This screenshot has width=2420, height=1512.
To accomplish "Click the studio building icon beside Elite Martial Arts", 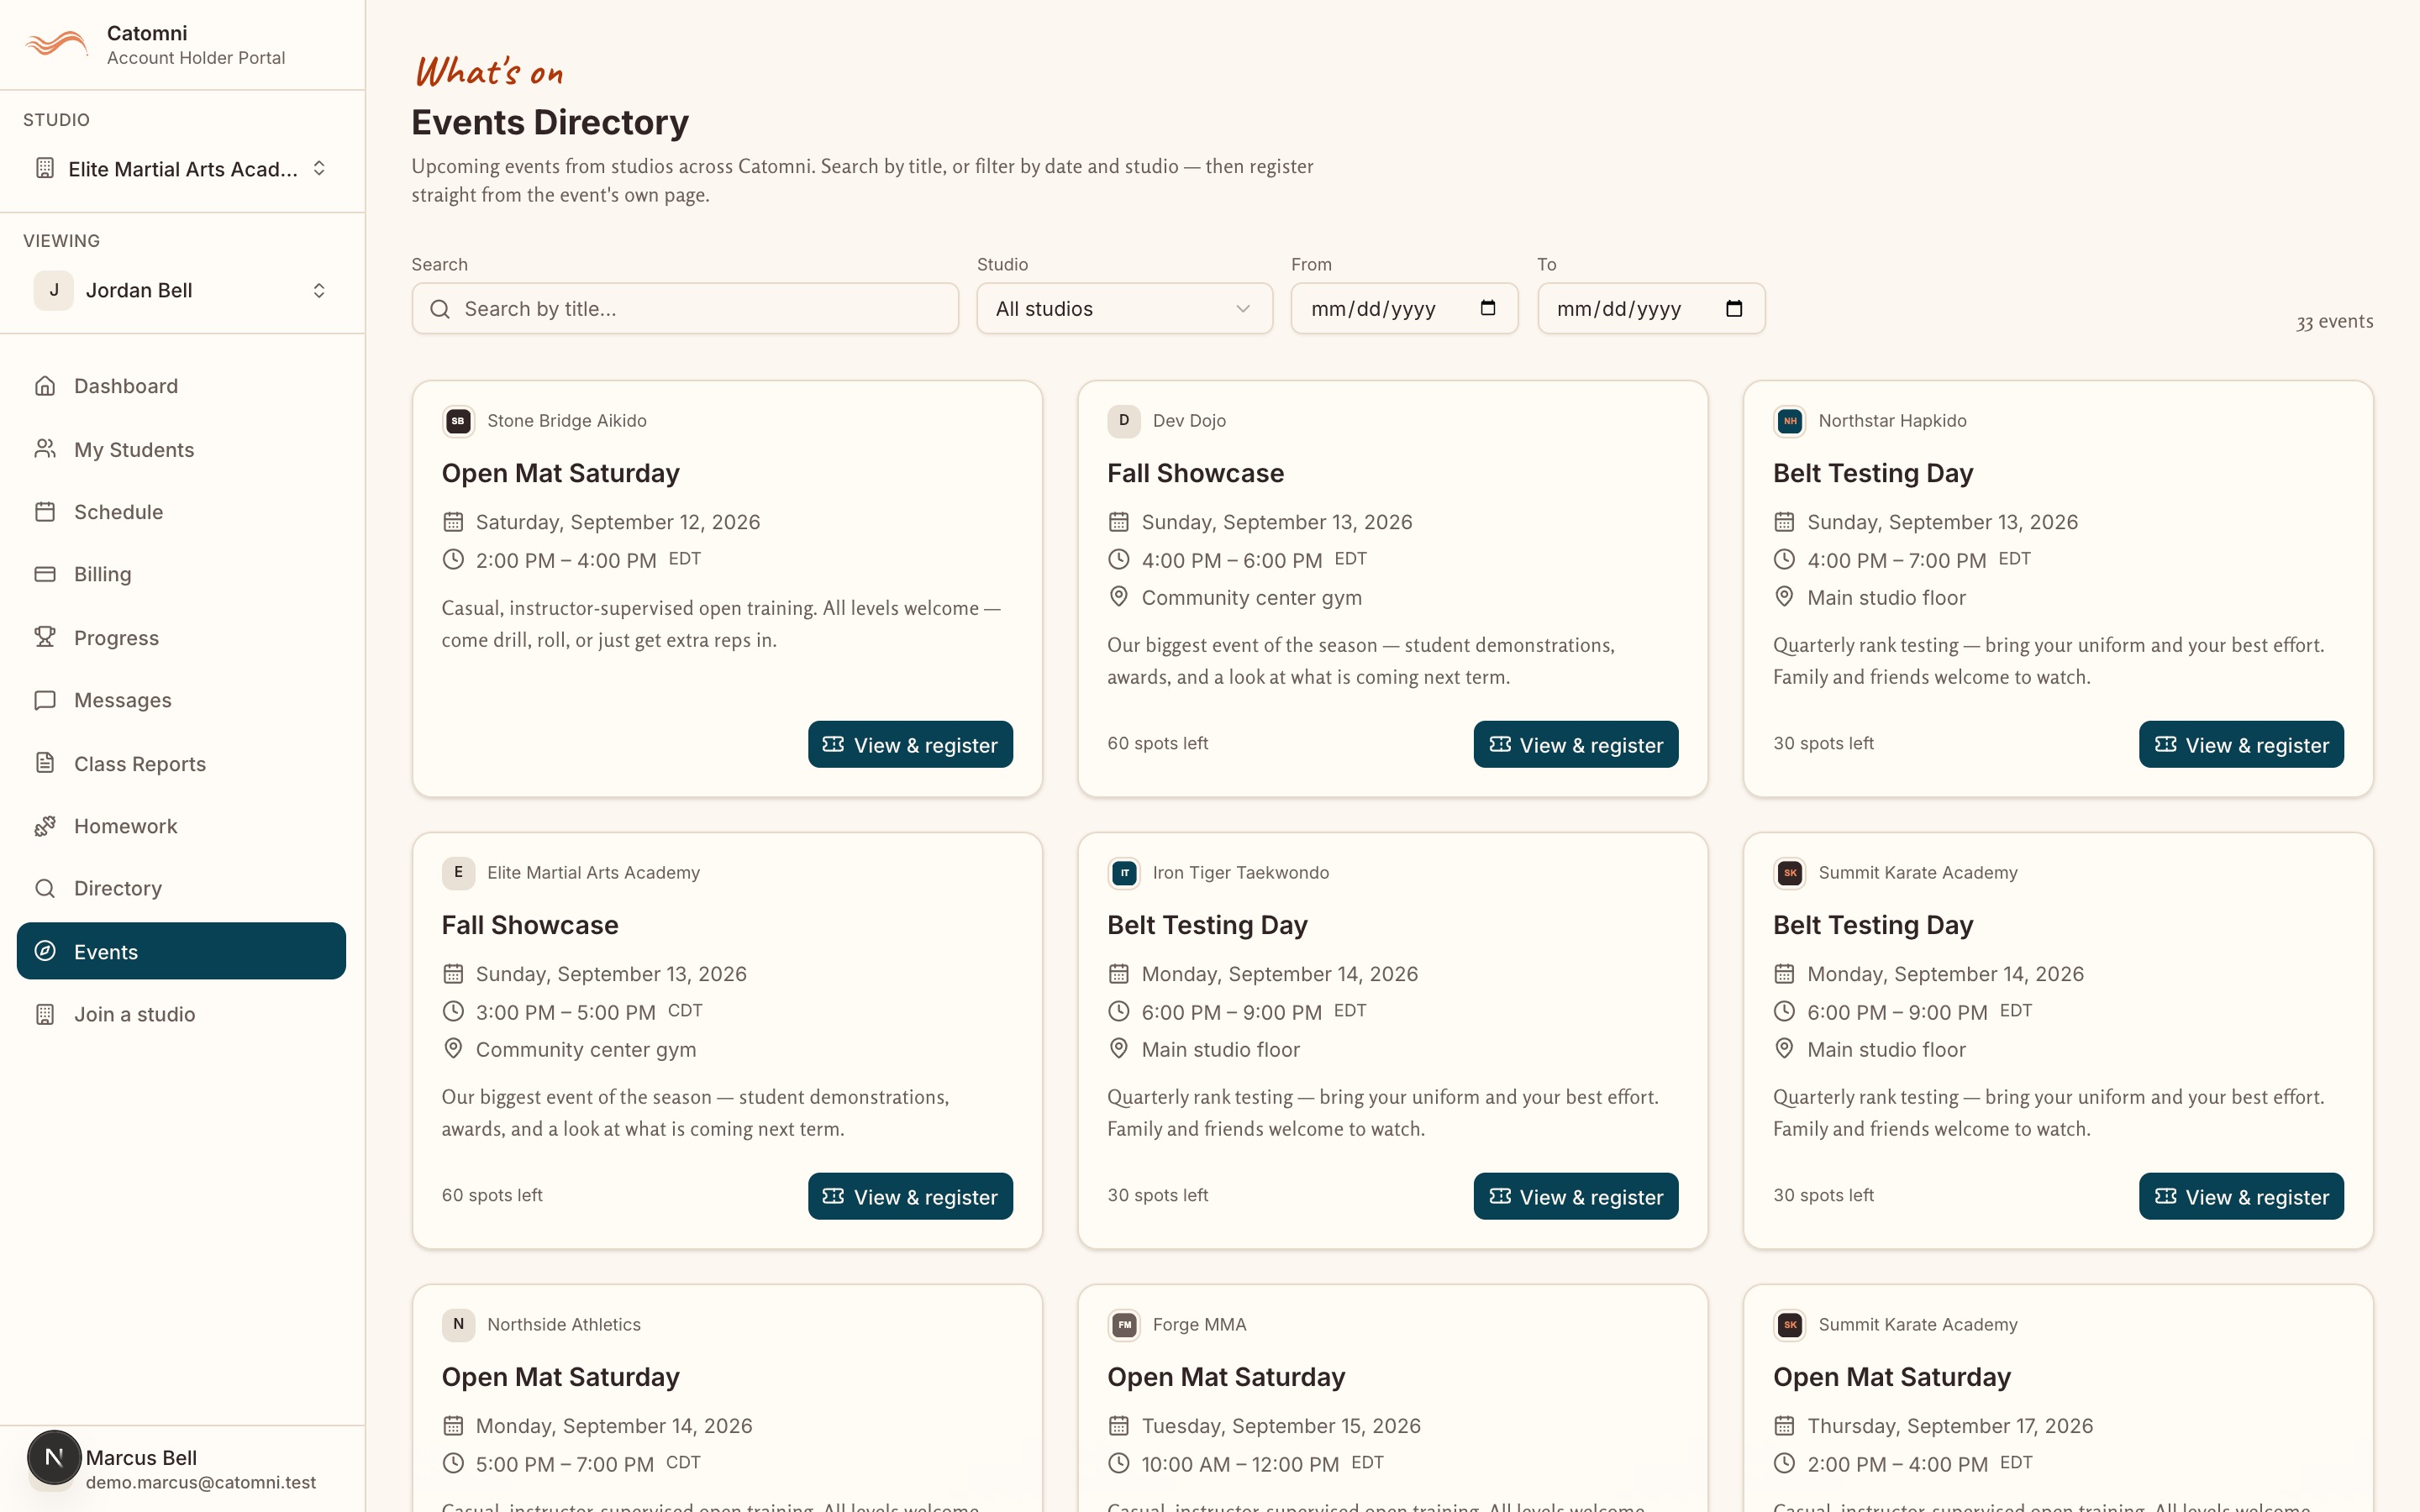I will coord(45,168).
